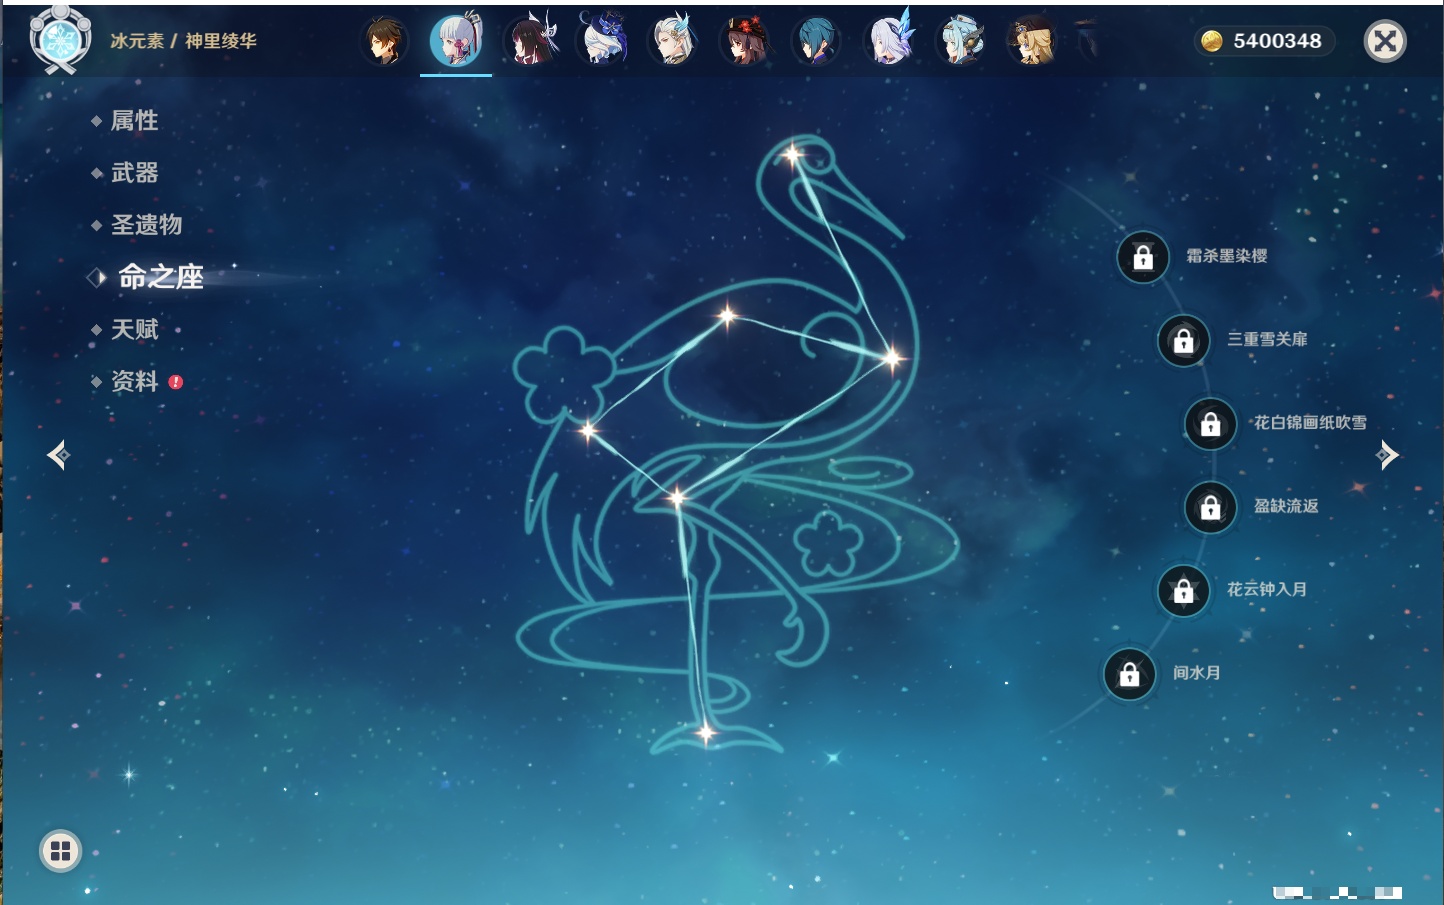Open the grid menu button at bottom-left

pos(60,851)
